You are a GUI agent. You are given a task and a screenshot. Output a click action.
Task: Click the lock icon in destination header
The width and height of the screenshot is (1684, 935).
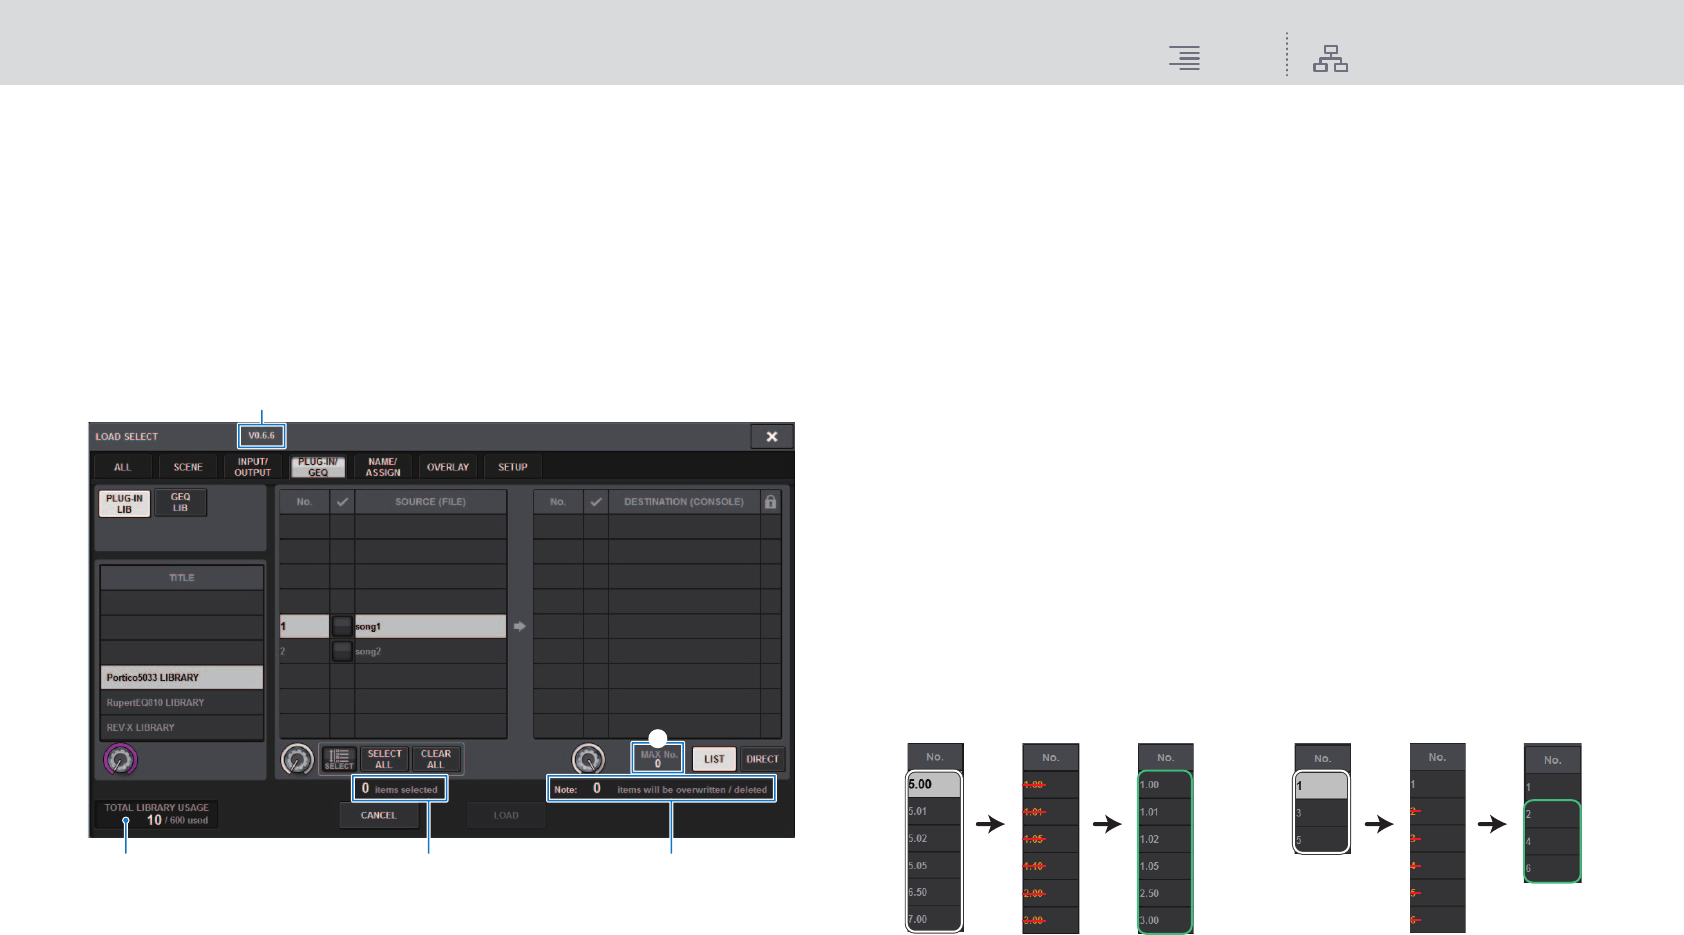click(770, 502)
